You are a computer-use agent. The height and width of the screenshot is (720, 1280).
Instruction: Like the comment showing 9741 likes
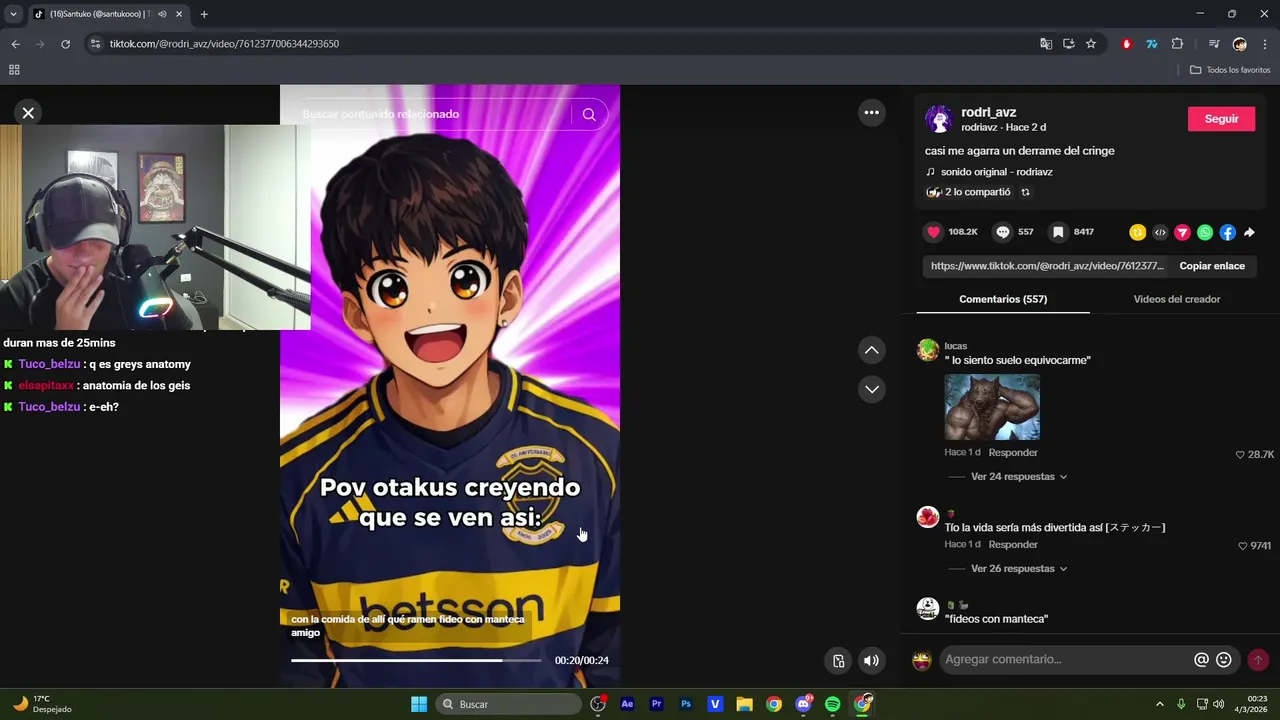pyautogui.click(x=1243, y=546)
